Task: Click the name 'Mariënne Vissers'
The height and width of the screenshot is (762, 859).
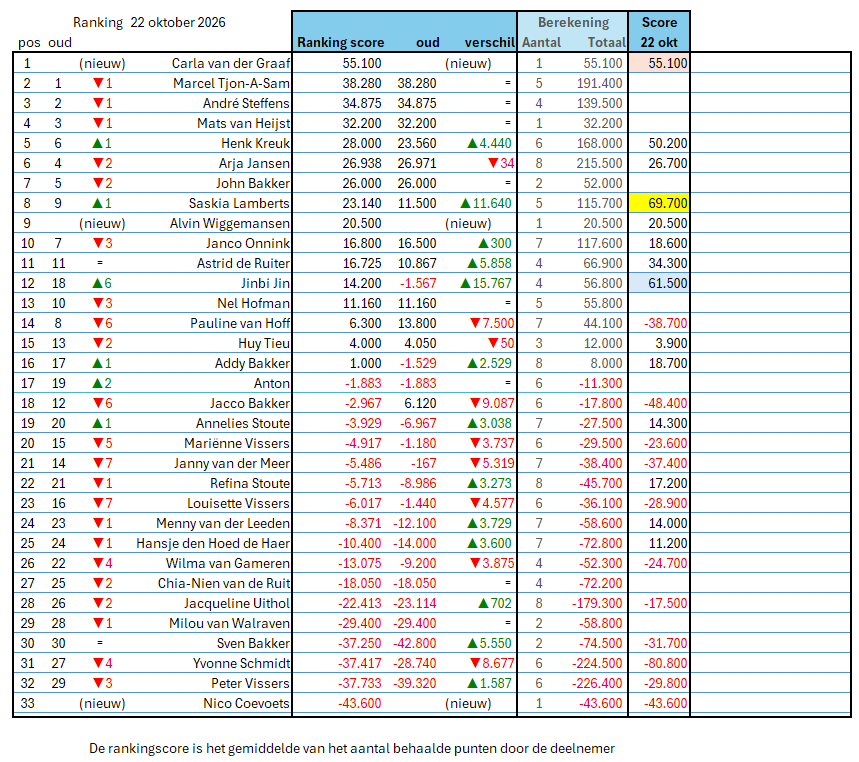Action: click(x=237, y=443)
